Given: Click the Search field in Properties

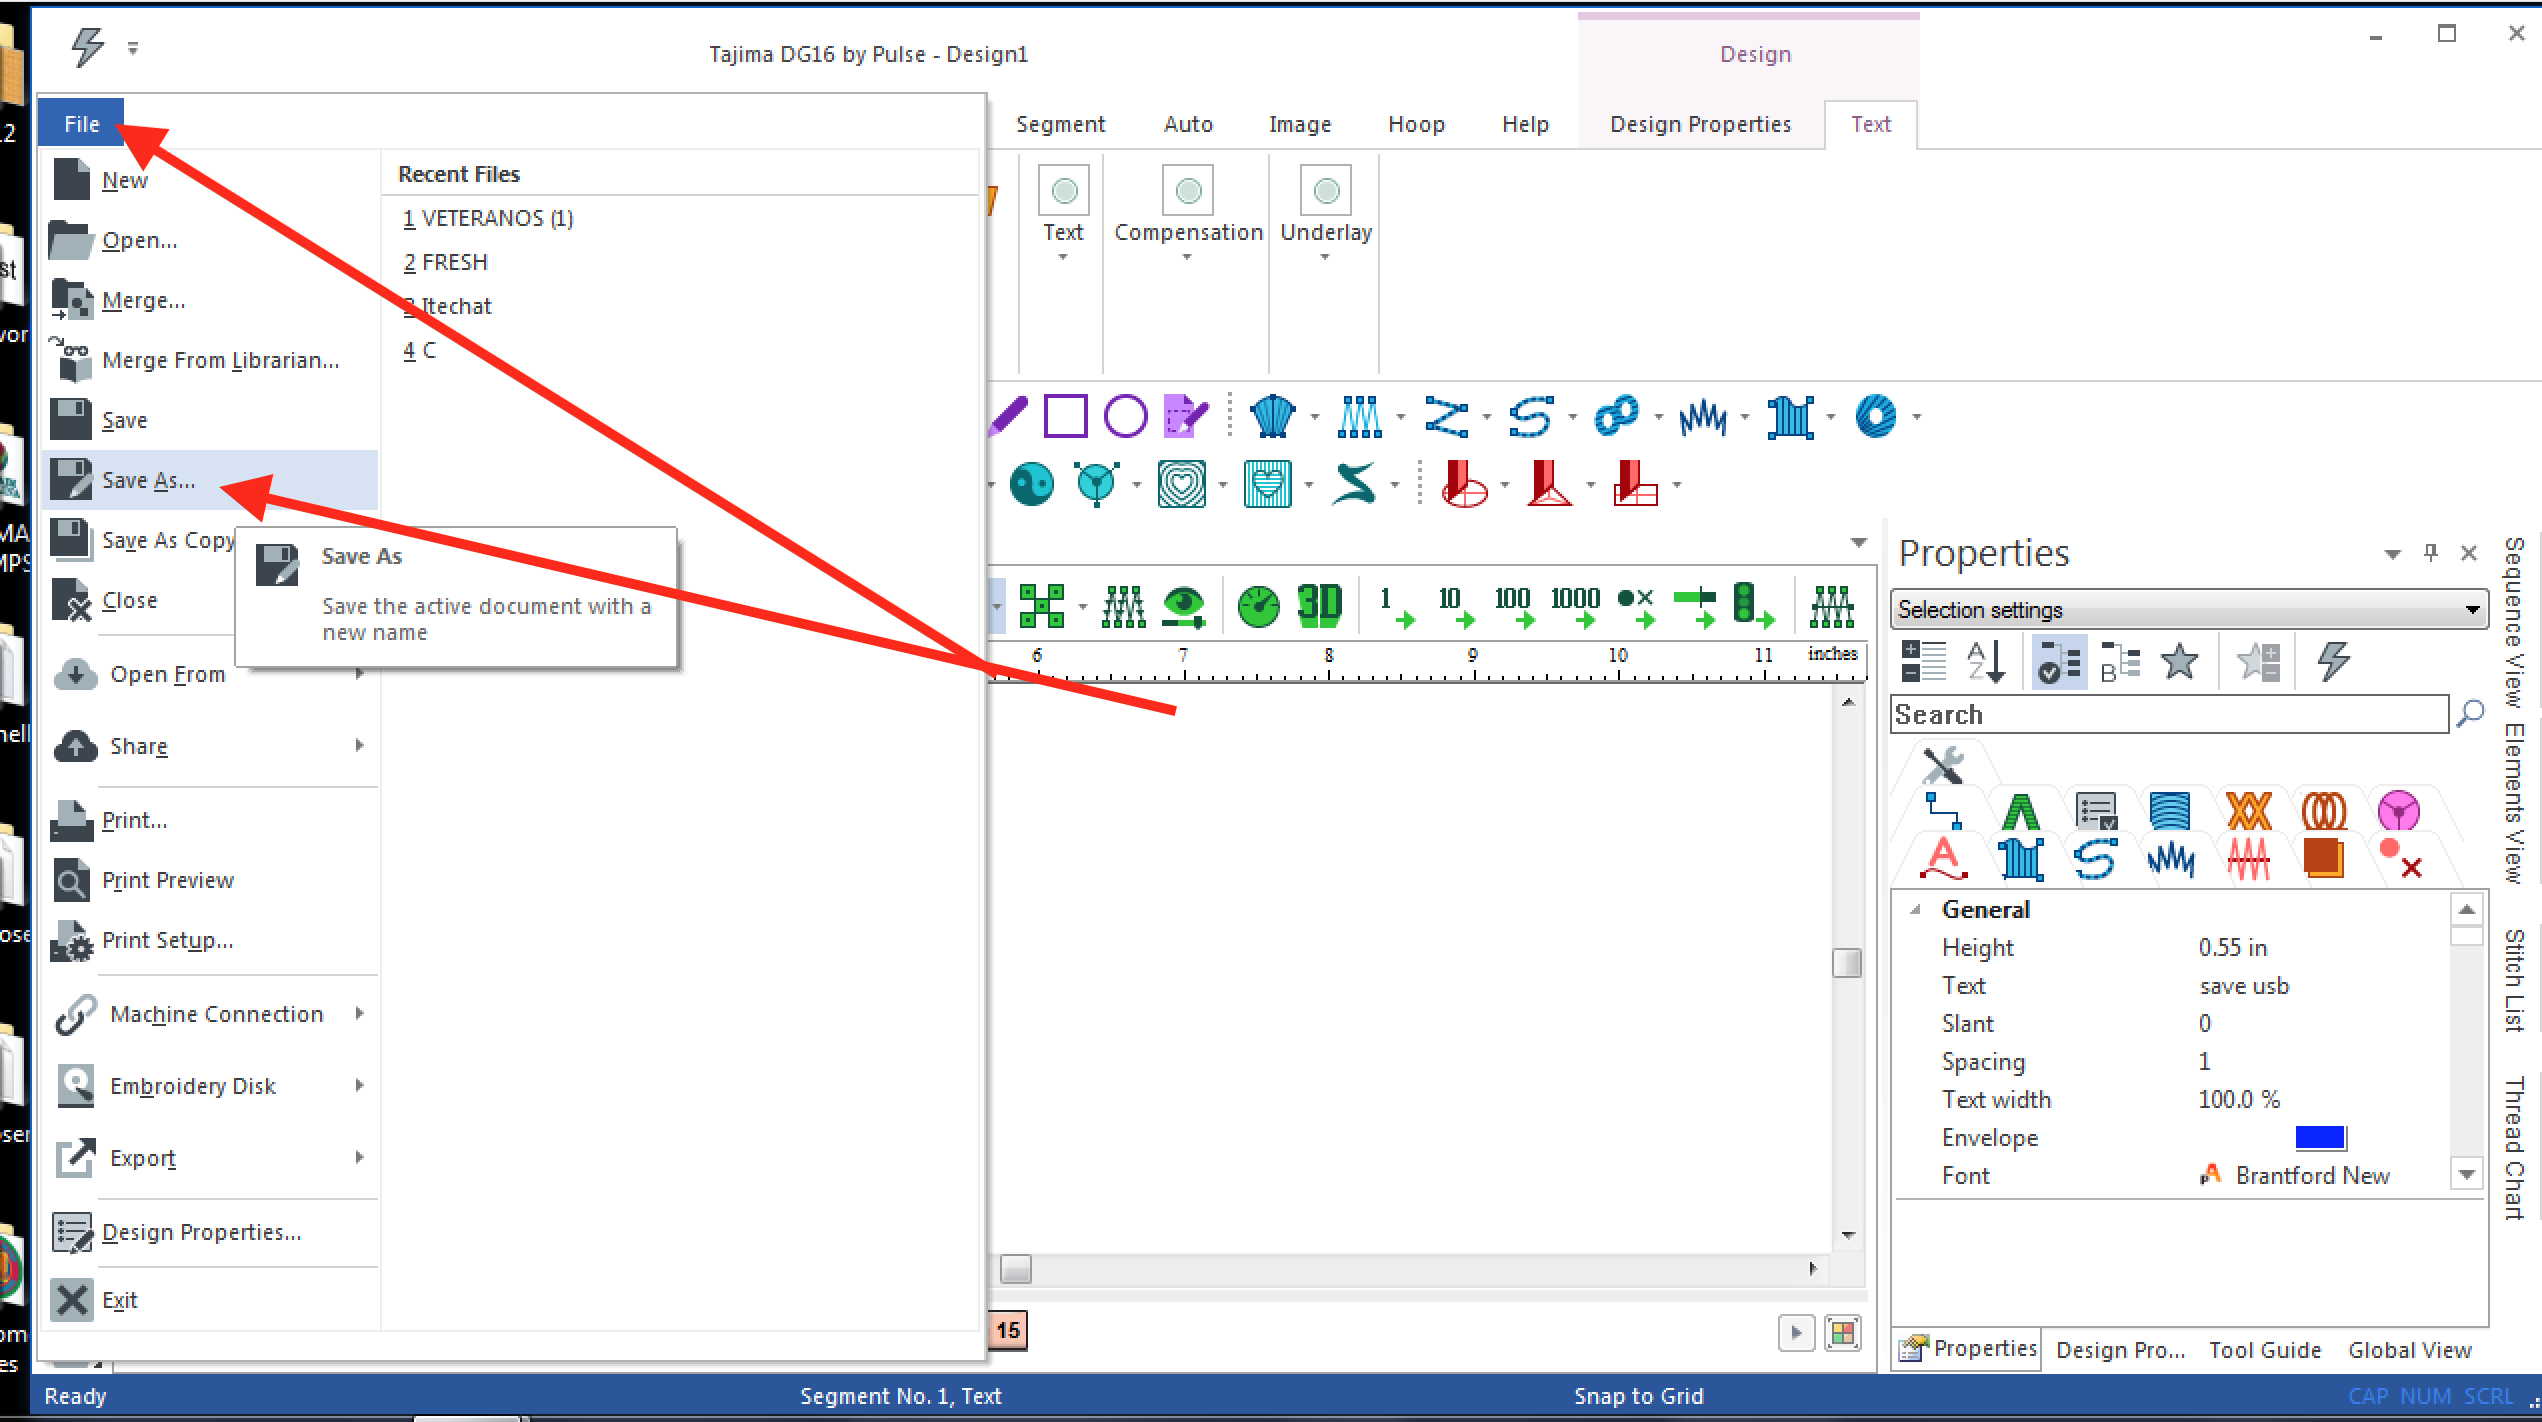Looking at the screenshot, I should tap(2170, 714).
